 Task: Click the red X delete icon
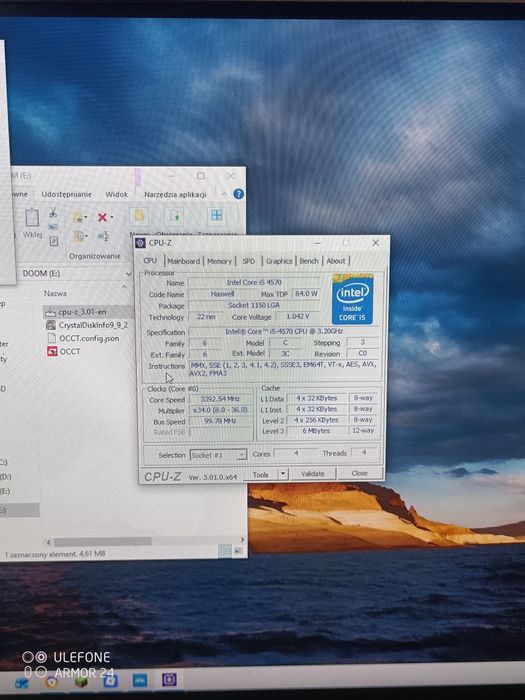click(102, 217)
